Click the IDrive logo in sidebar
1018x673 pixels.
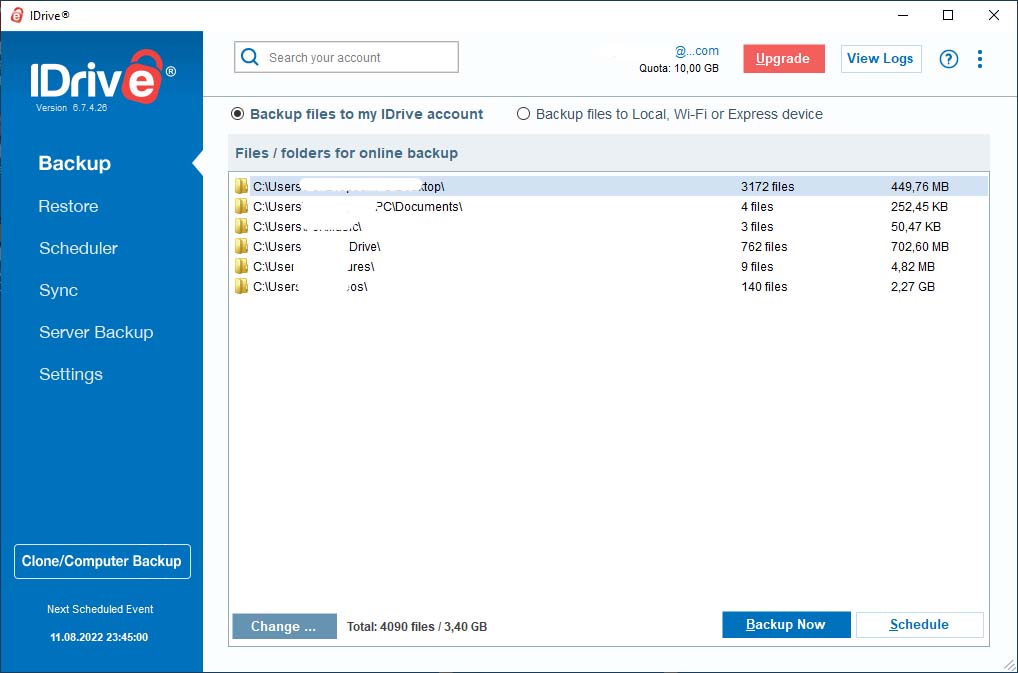102,77
